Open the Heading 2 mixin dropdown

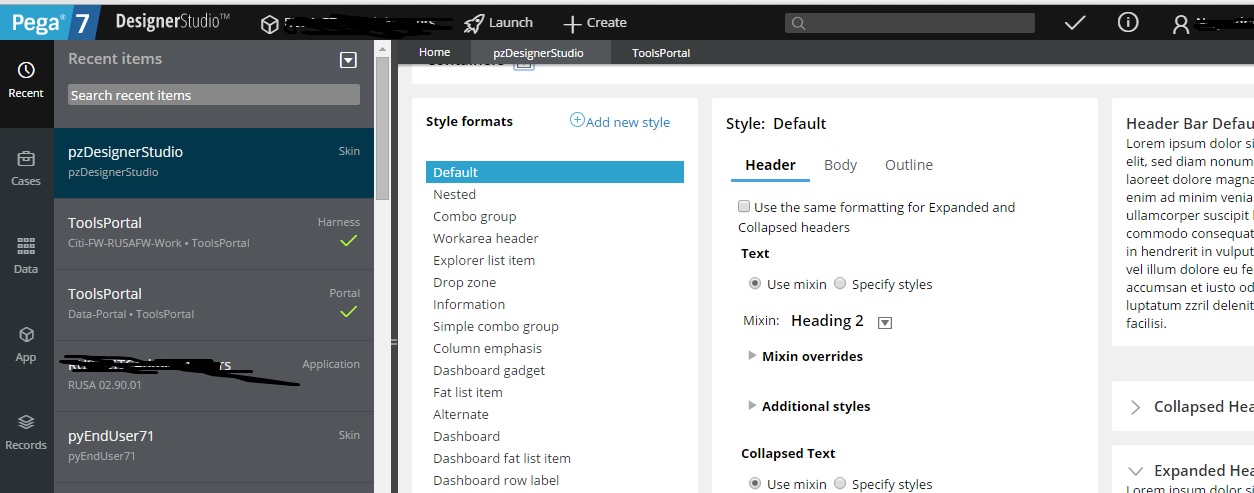tap(884, 322)
